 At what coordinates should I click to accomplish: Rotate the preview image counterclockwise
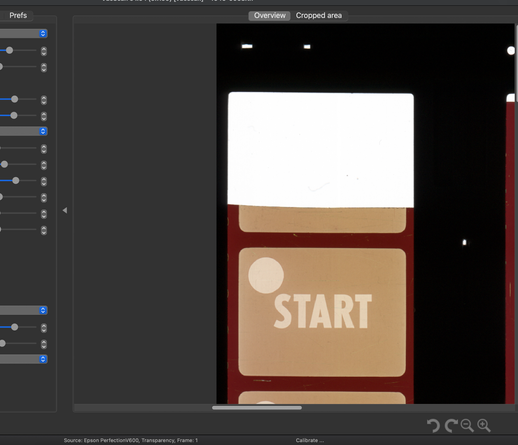click(x=433, y=426)
